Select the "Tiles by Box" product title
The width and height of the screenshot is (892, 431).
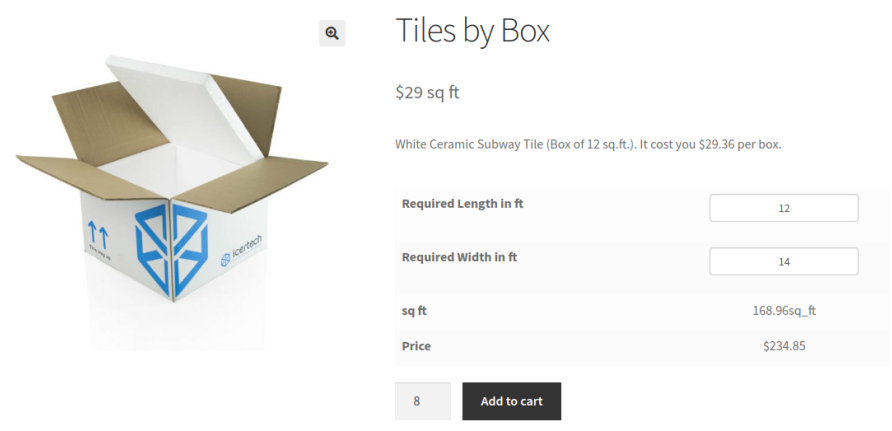click(x=473, y=30)
